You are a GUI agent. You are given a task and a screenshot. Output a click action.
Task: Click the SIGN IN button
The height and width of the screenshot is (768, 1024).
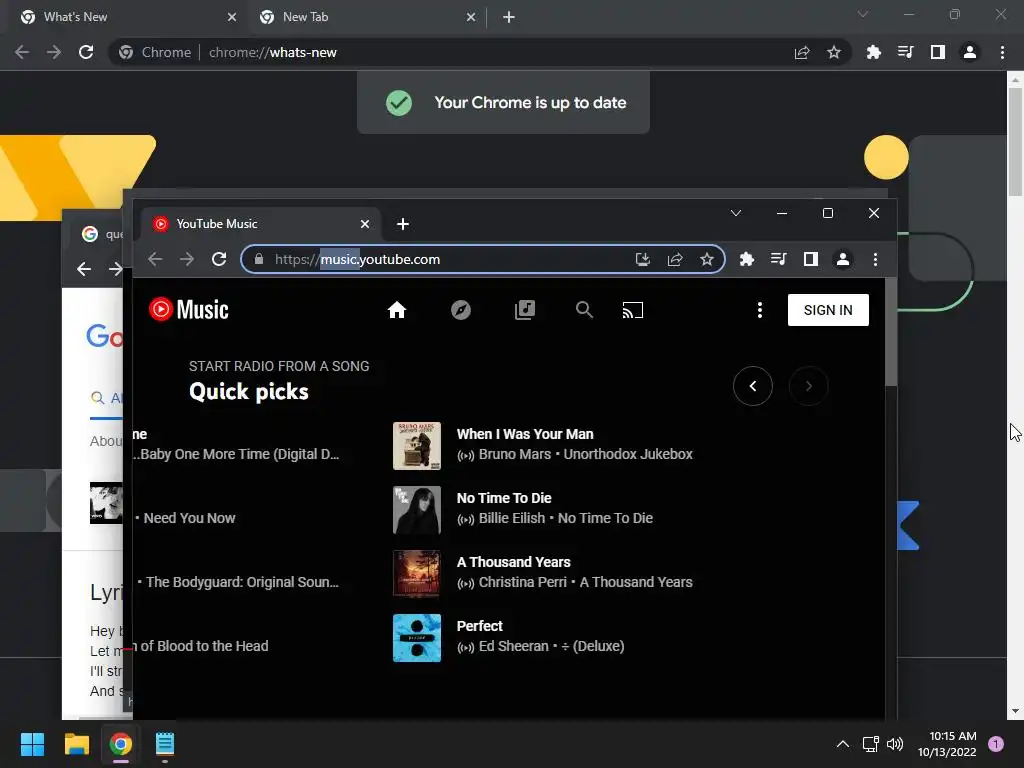828,310
